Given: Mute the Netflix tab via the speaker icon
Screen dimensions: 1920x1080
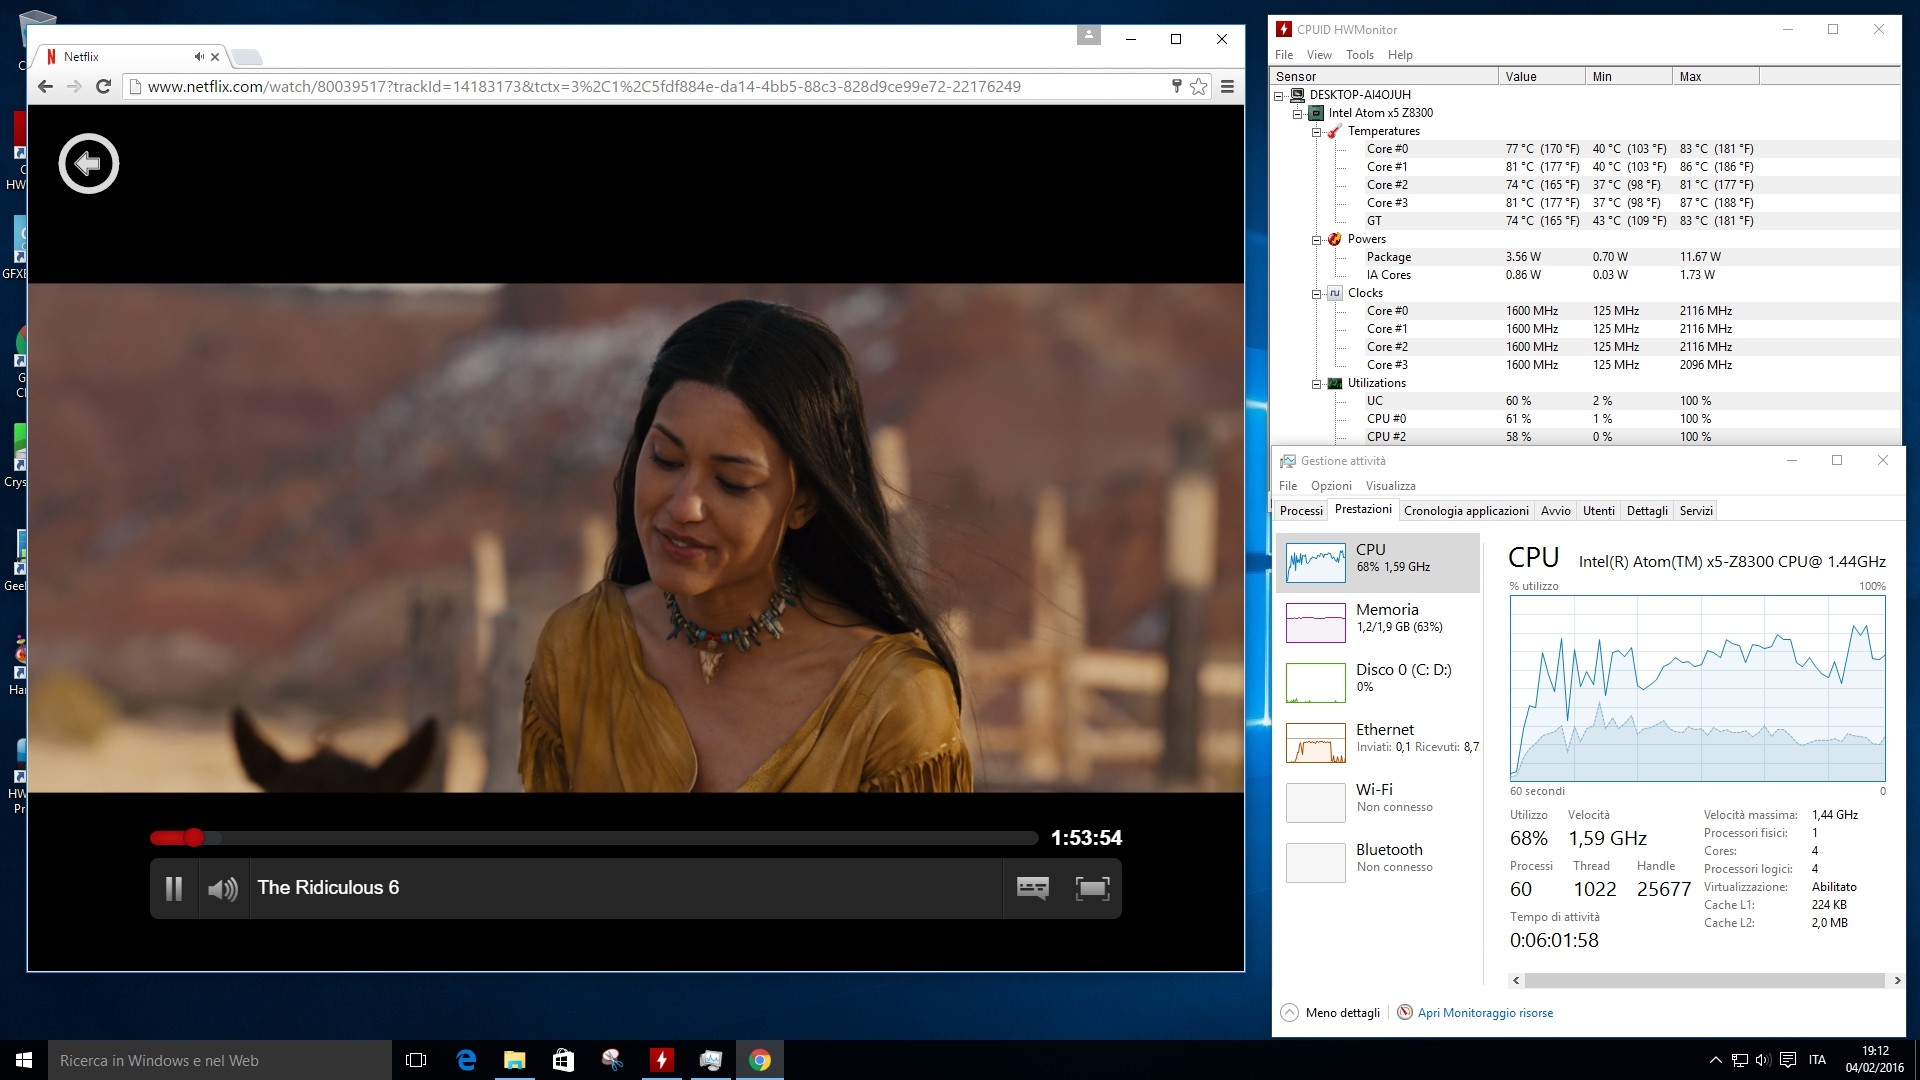Looking at the screenshot, I should pos(199,57).
